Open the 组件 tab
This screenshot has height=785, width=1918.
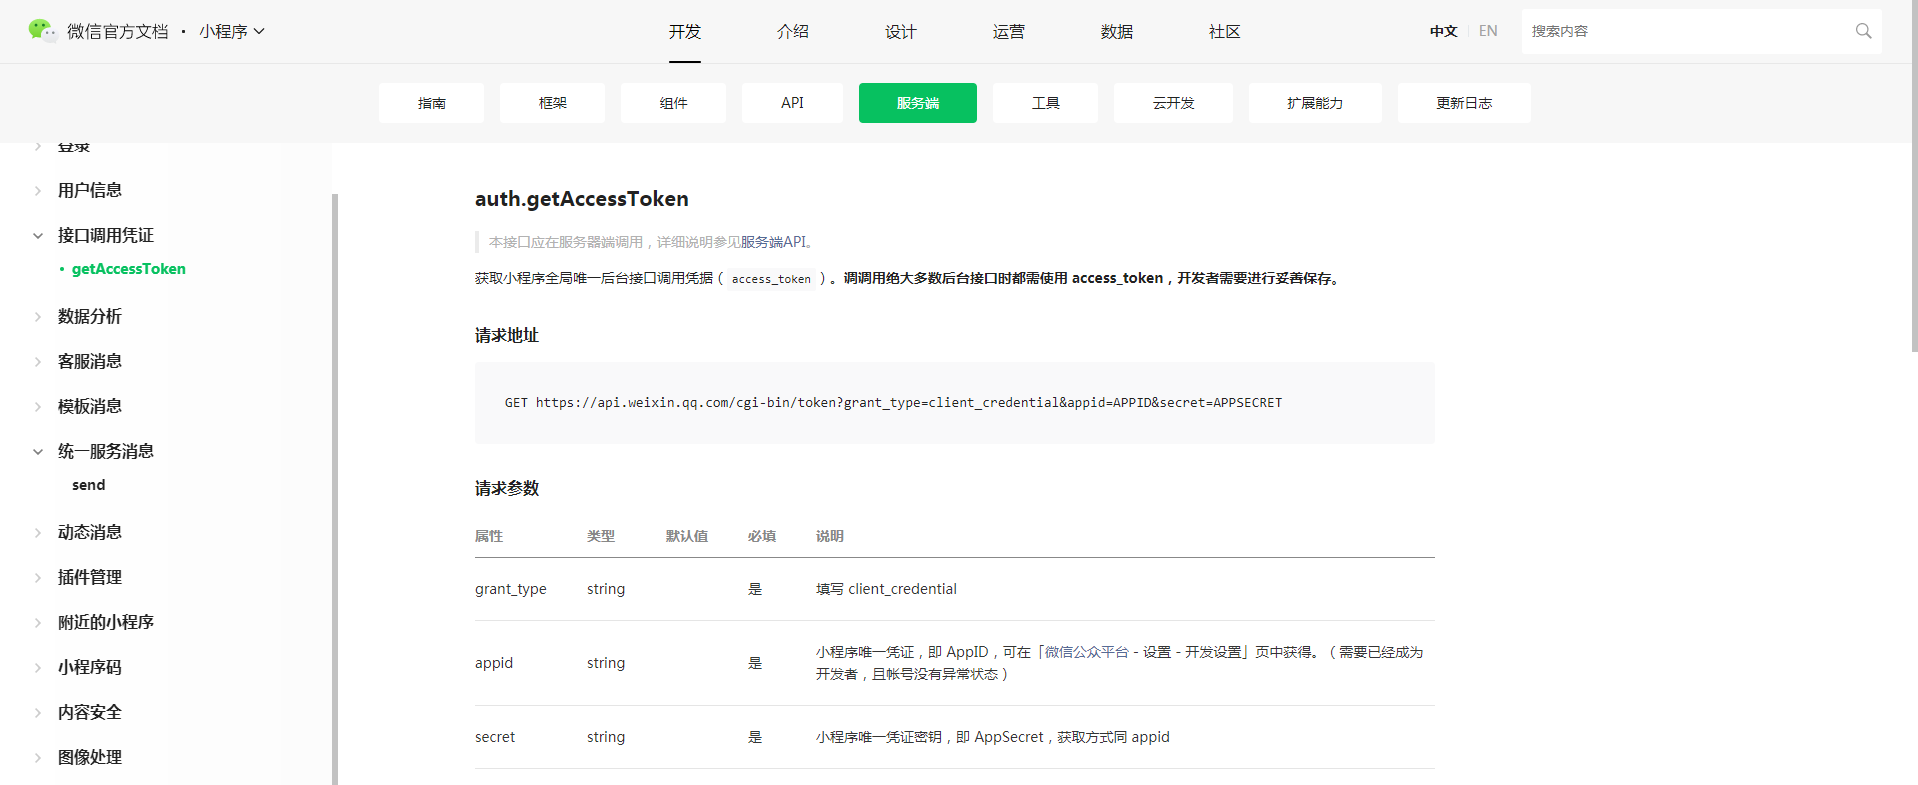(673, 103)
